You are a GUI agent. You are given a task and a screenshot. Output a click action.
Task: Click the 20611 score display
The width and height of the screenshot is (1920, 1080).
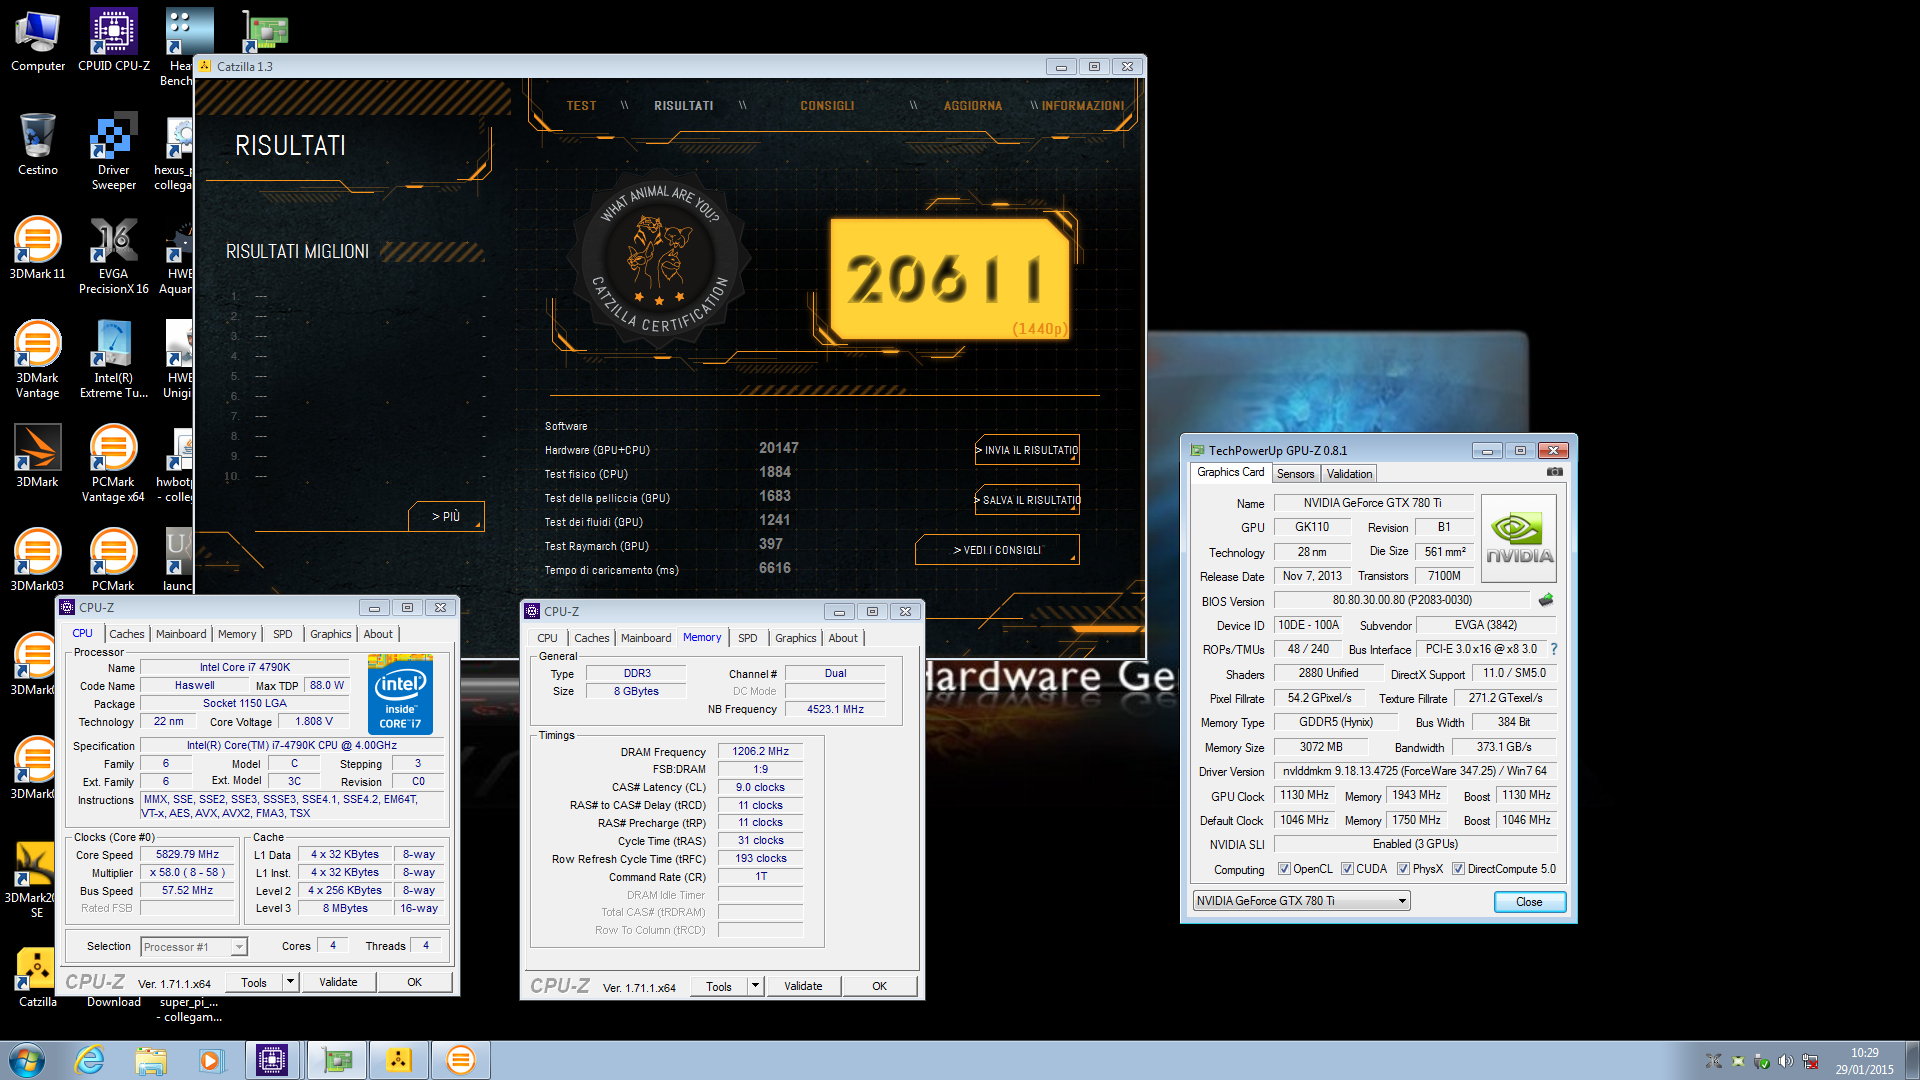pos(949,279)
